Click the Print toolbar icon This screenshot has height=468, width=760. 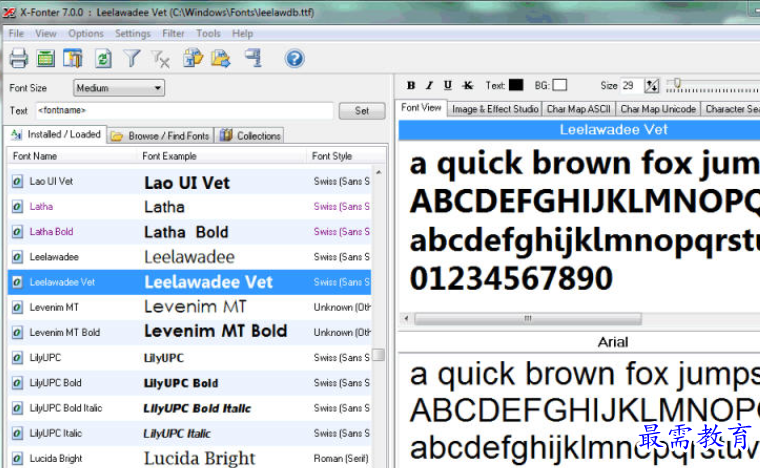click(18, 59)
